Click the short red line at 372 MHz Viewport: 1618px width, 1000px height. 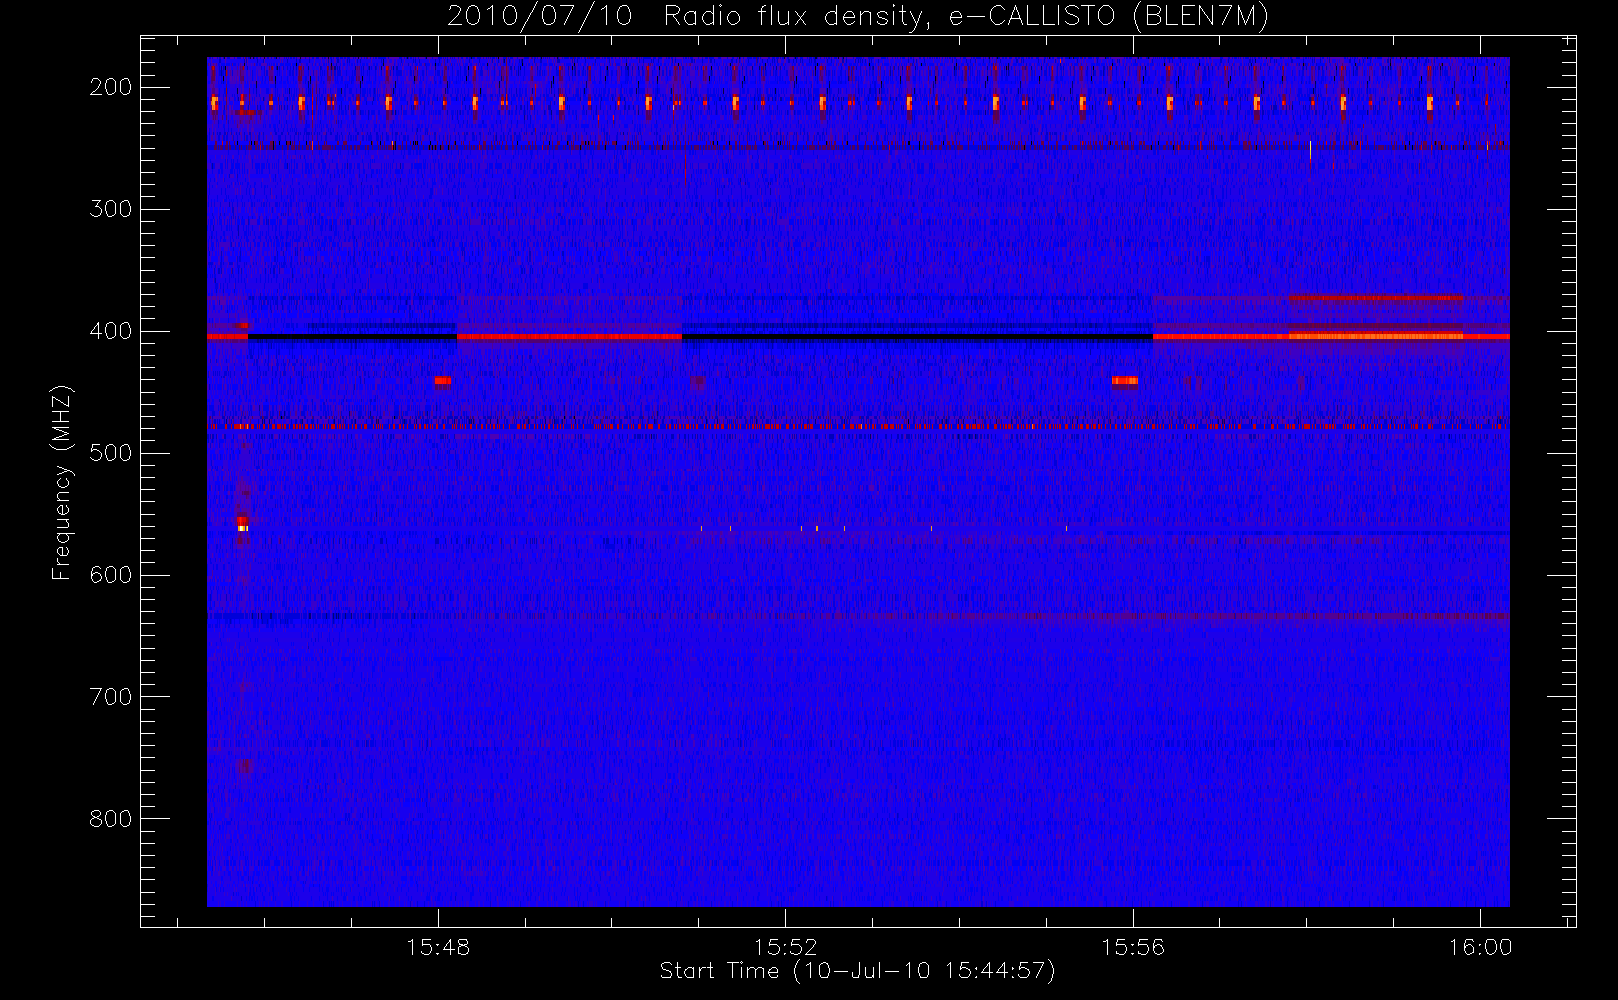1376,297
